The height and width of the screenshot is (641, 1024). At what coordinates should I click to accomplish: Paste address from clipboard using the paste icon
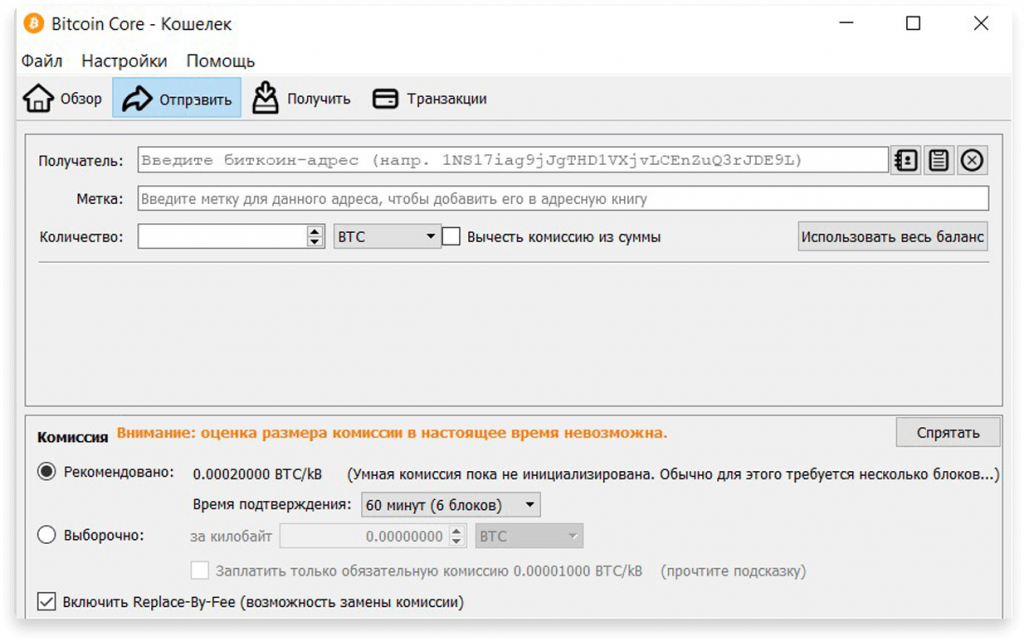[938, 159]
